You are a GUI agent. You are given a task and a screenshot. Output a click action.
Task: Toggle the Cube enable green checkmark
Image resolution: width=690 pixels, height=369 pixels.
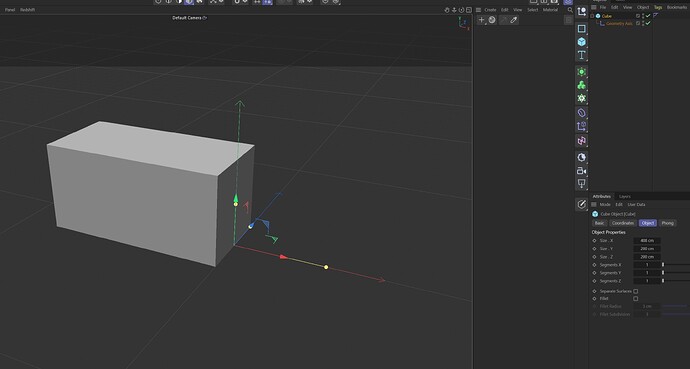648,16
